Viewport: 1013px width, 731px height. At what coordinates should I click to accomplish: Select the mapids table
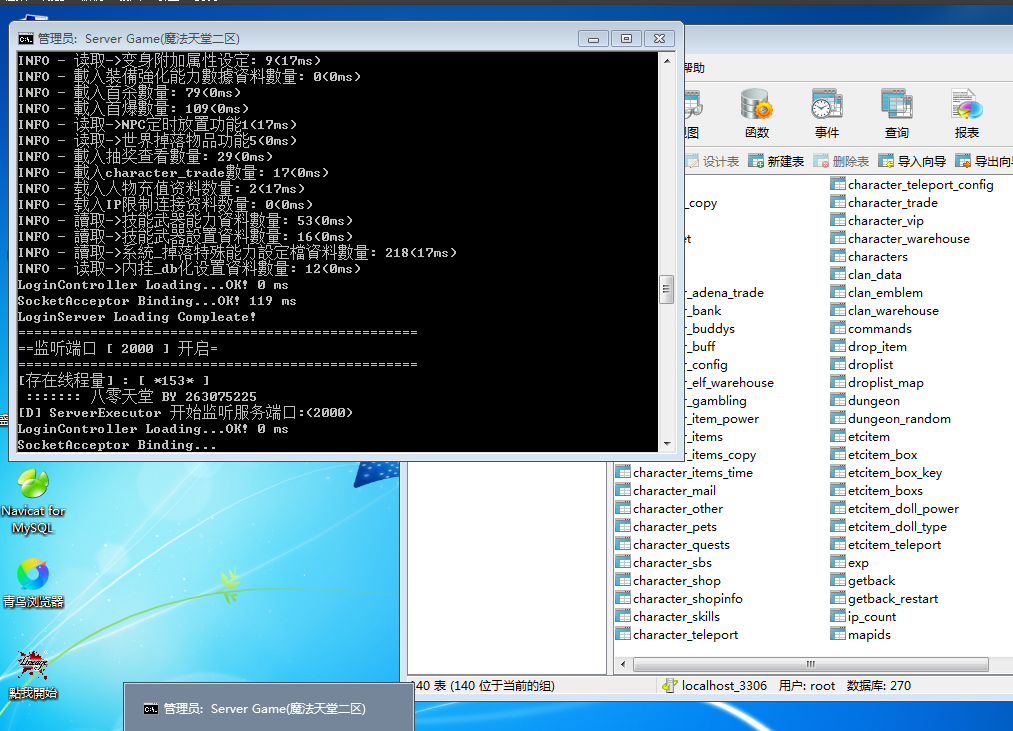pyautogui.click(x=861, y=635)
